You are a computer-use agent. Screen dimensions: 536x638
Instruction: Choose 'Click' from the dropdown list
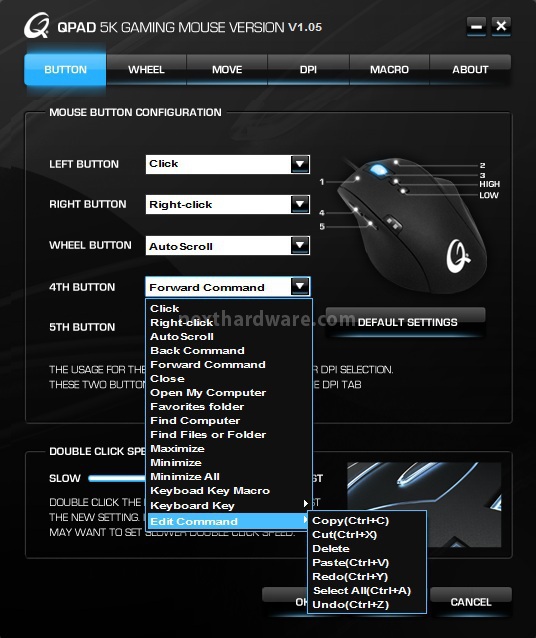[x=229, y=308]
